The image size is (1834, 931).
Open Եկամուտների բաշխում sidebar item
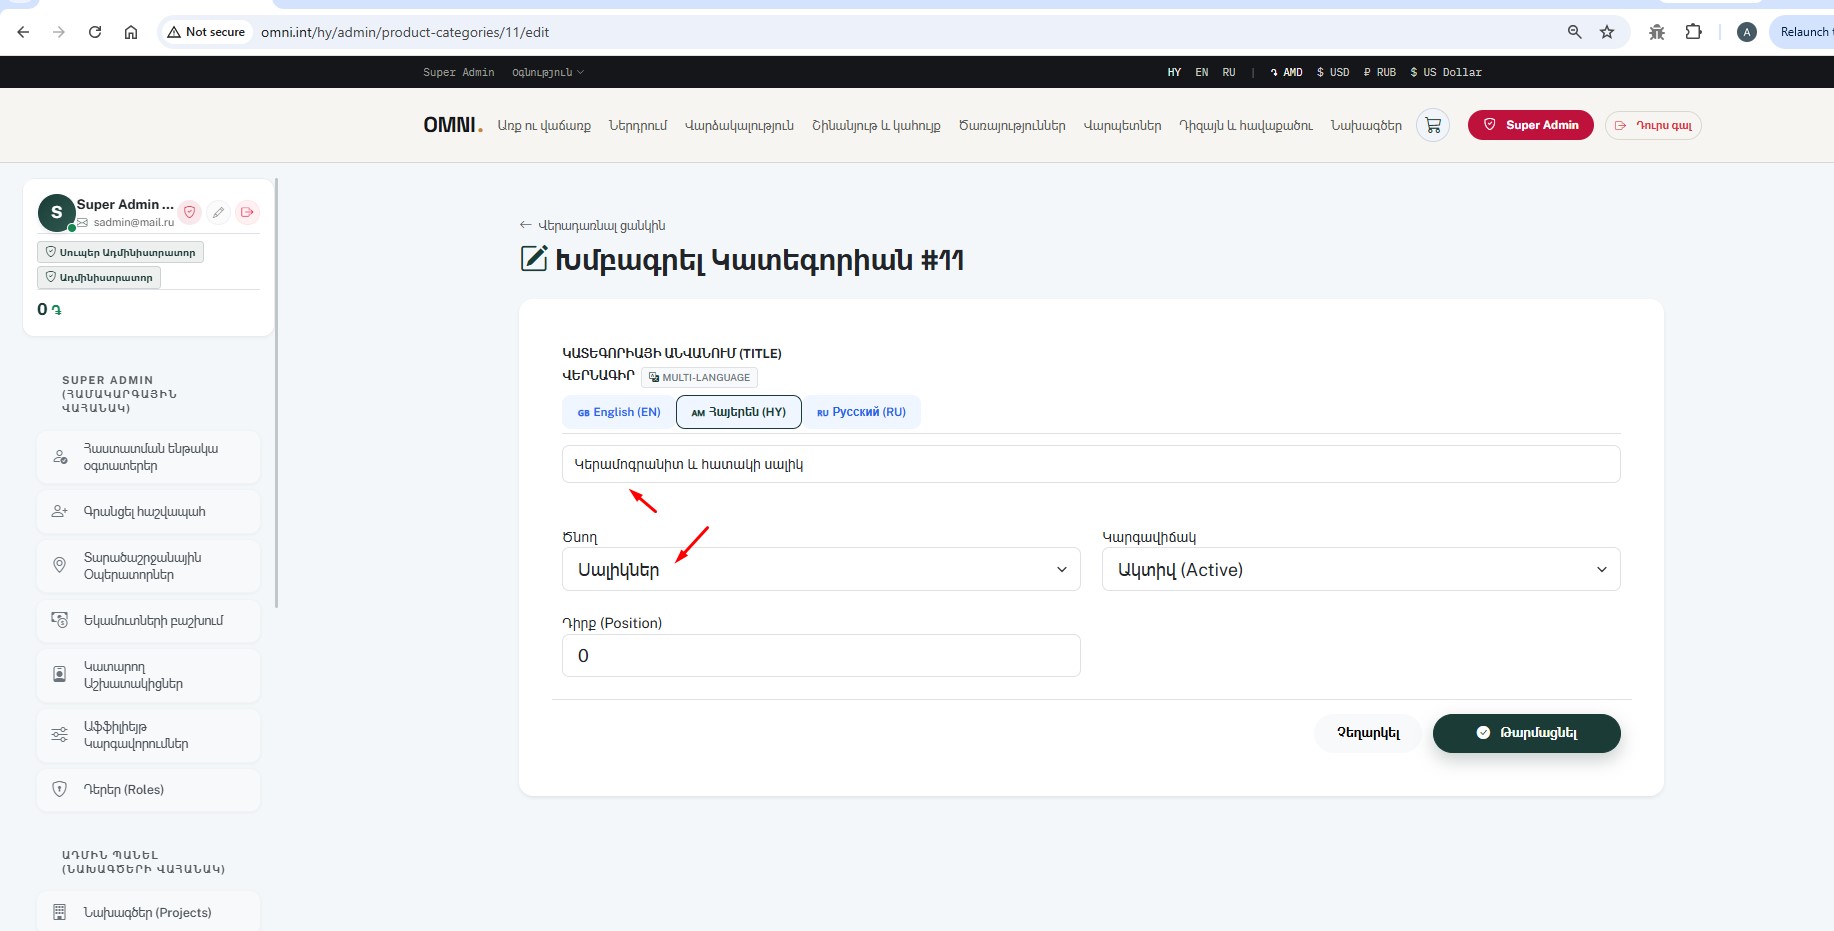pos(148,621)
